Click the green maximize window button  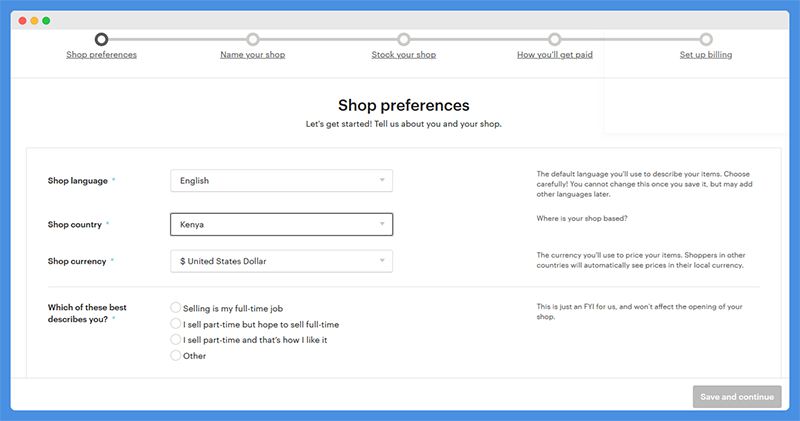(x=46, y=21)
